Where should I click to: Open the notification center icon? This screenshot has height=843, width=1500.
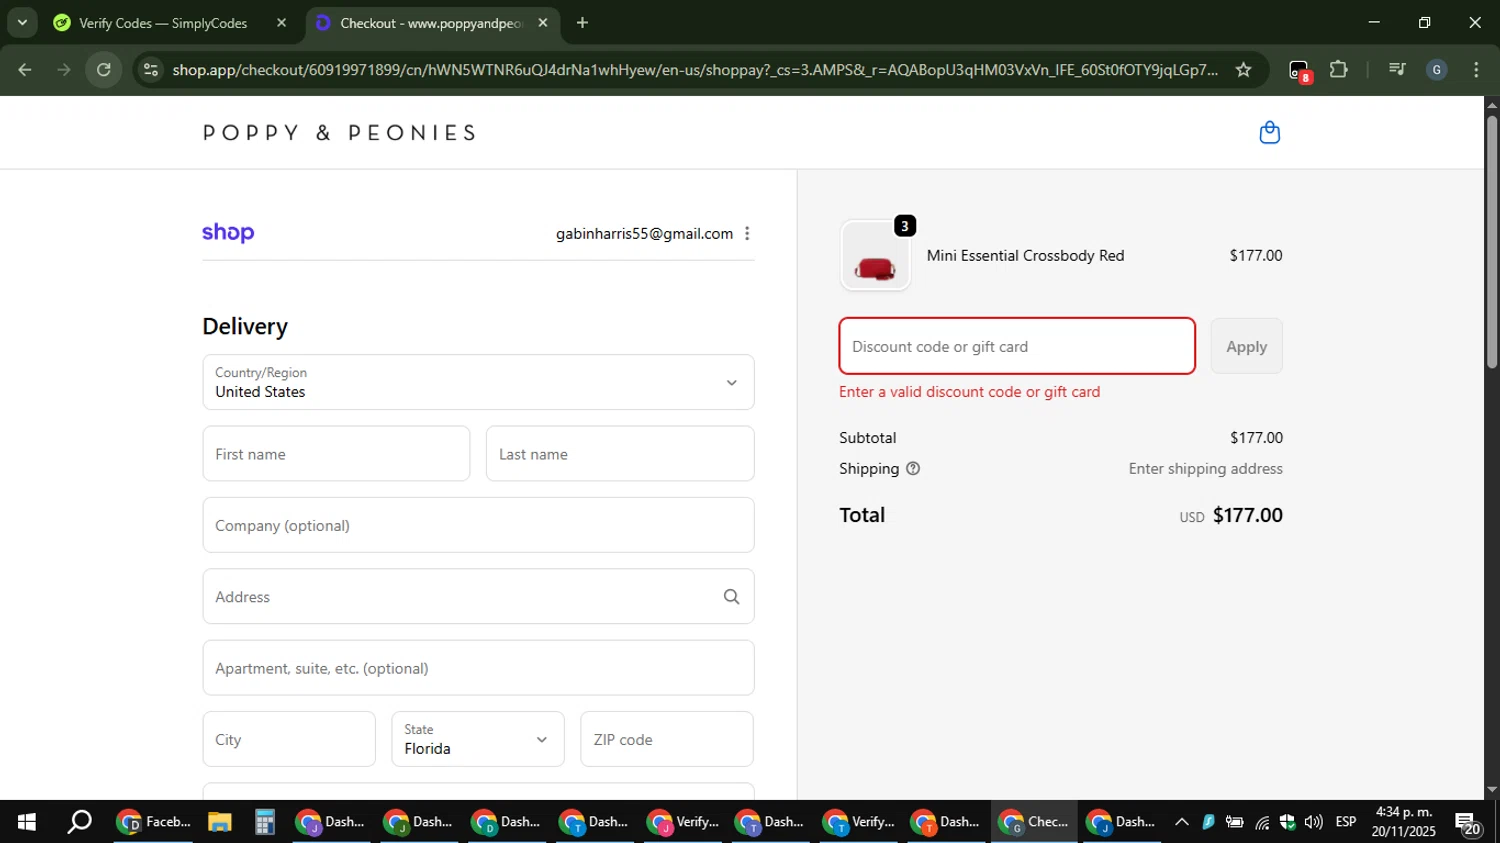point(1468,824)
